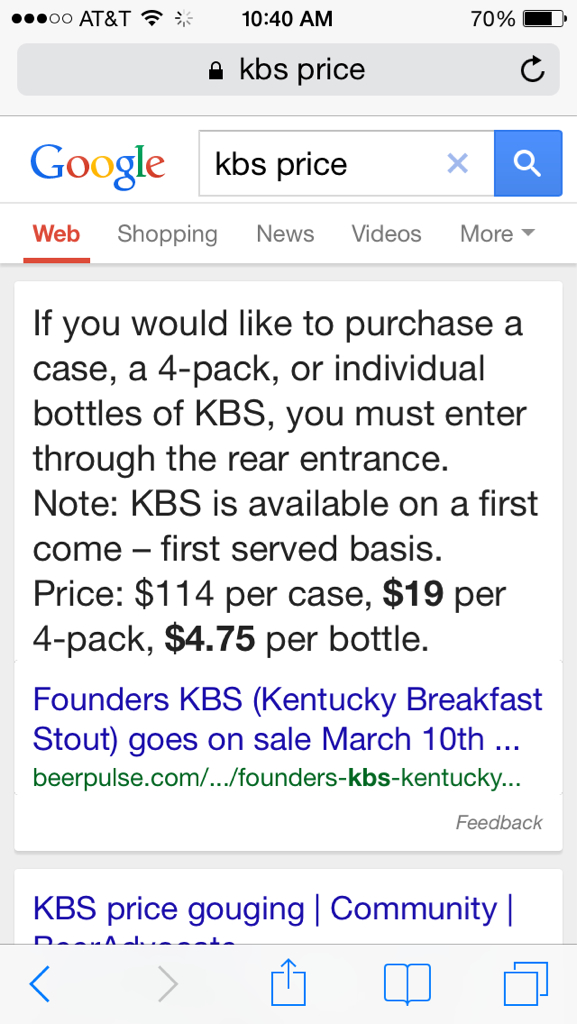Tap the Google logo
Image resolution: width=577 pixels, height=1024 pixels.
point(97,165)
